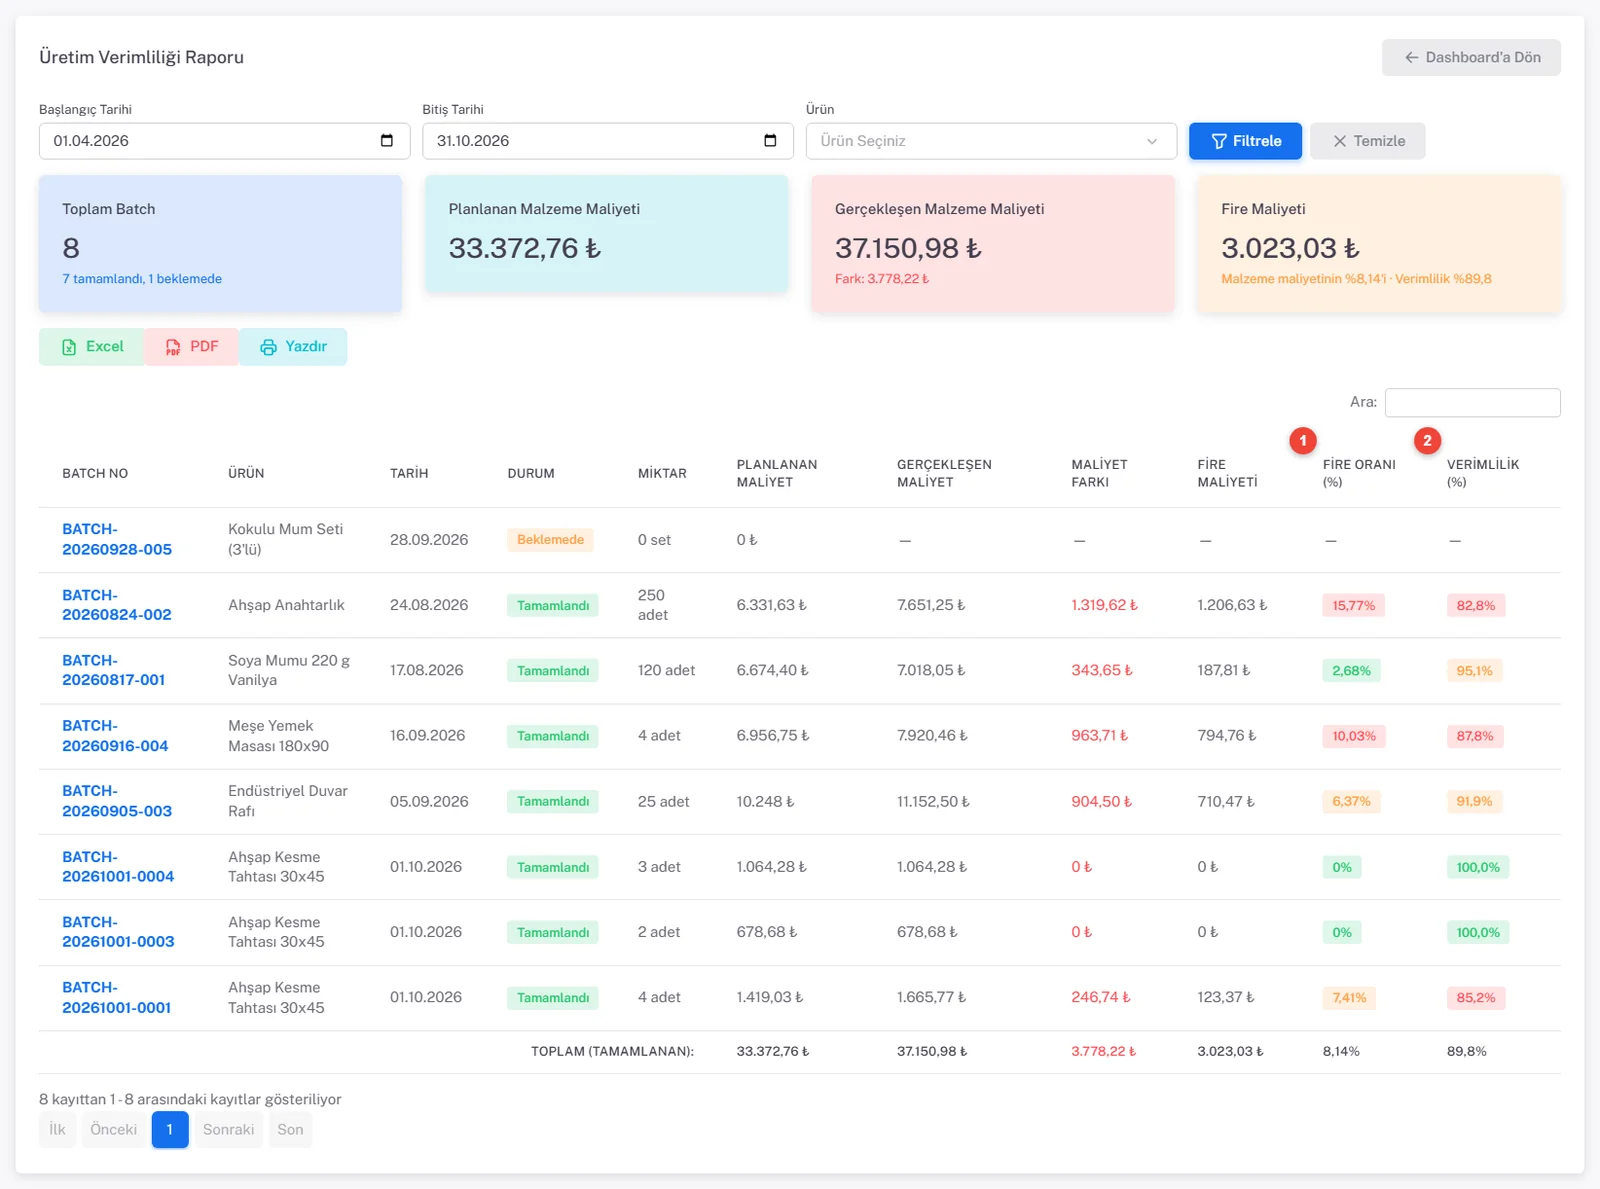Click the Son pagination button
This screenshot has width=1600, height=1189.
pyautogui.click(x=290, y=1130)
